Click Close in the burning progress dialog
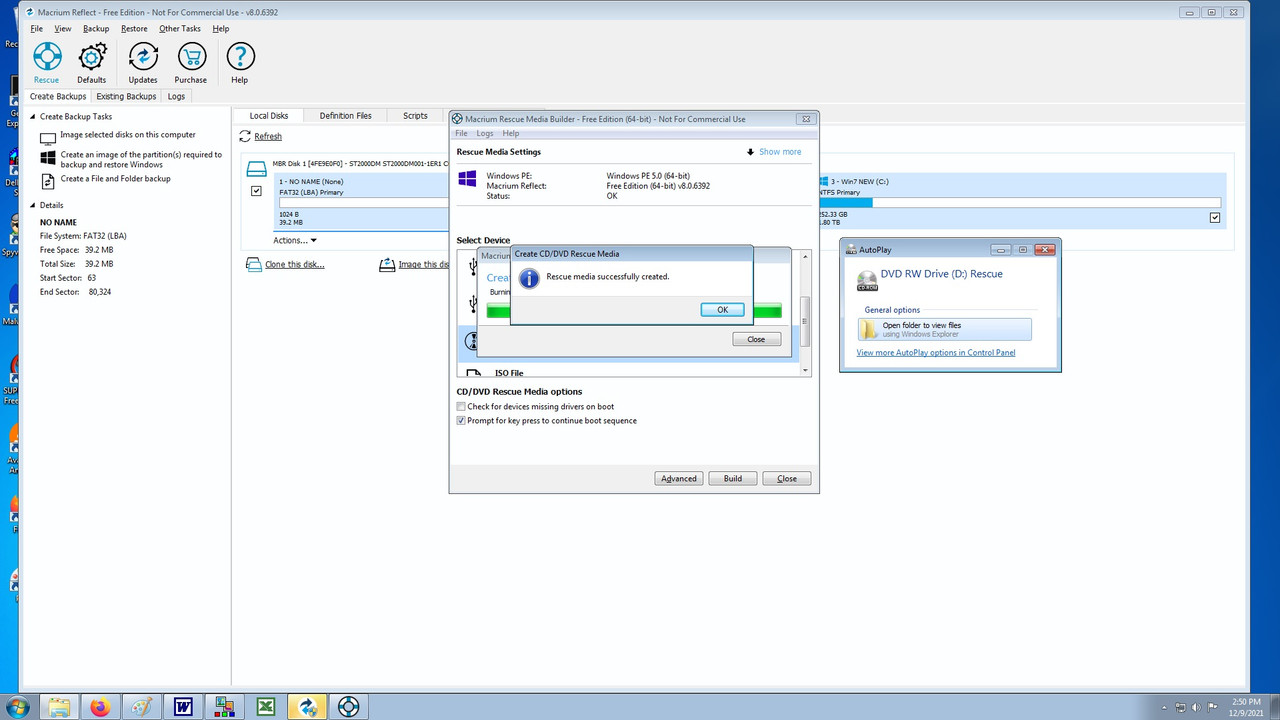This screenshot has width=1280, height=720. click(756, 339)
